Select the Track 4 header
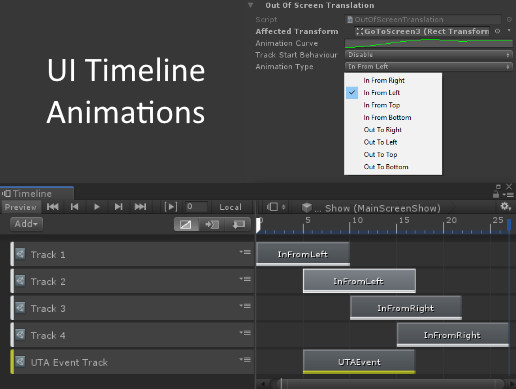Image resolution: width=516 pixels, height=389 pixels. pos(132,335)
